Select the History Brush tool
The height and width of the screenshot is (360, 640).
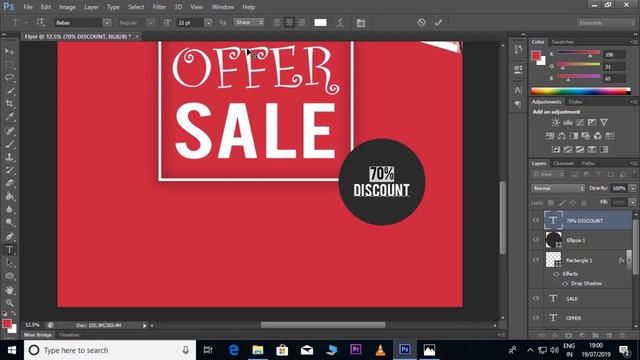[x=9, y=170]
